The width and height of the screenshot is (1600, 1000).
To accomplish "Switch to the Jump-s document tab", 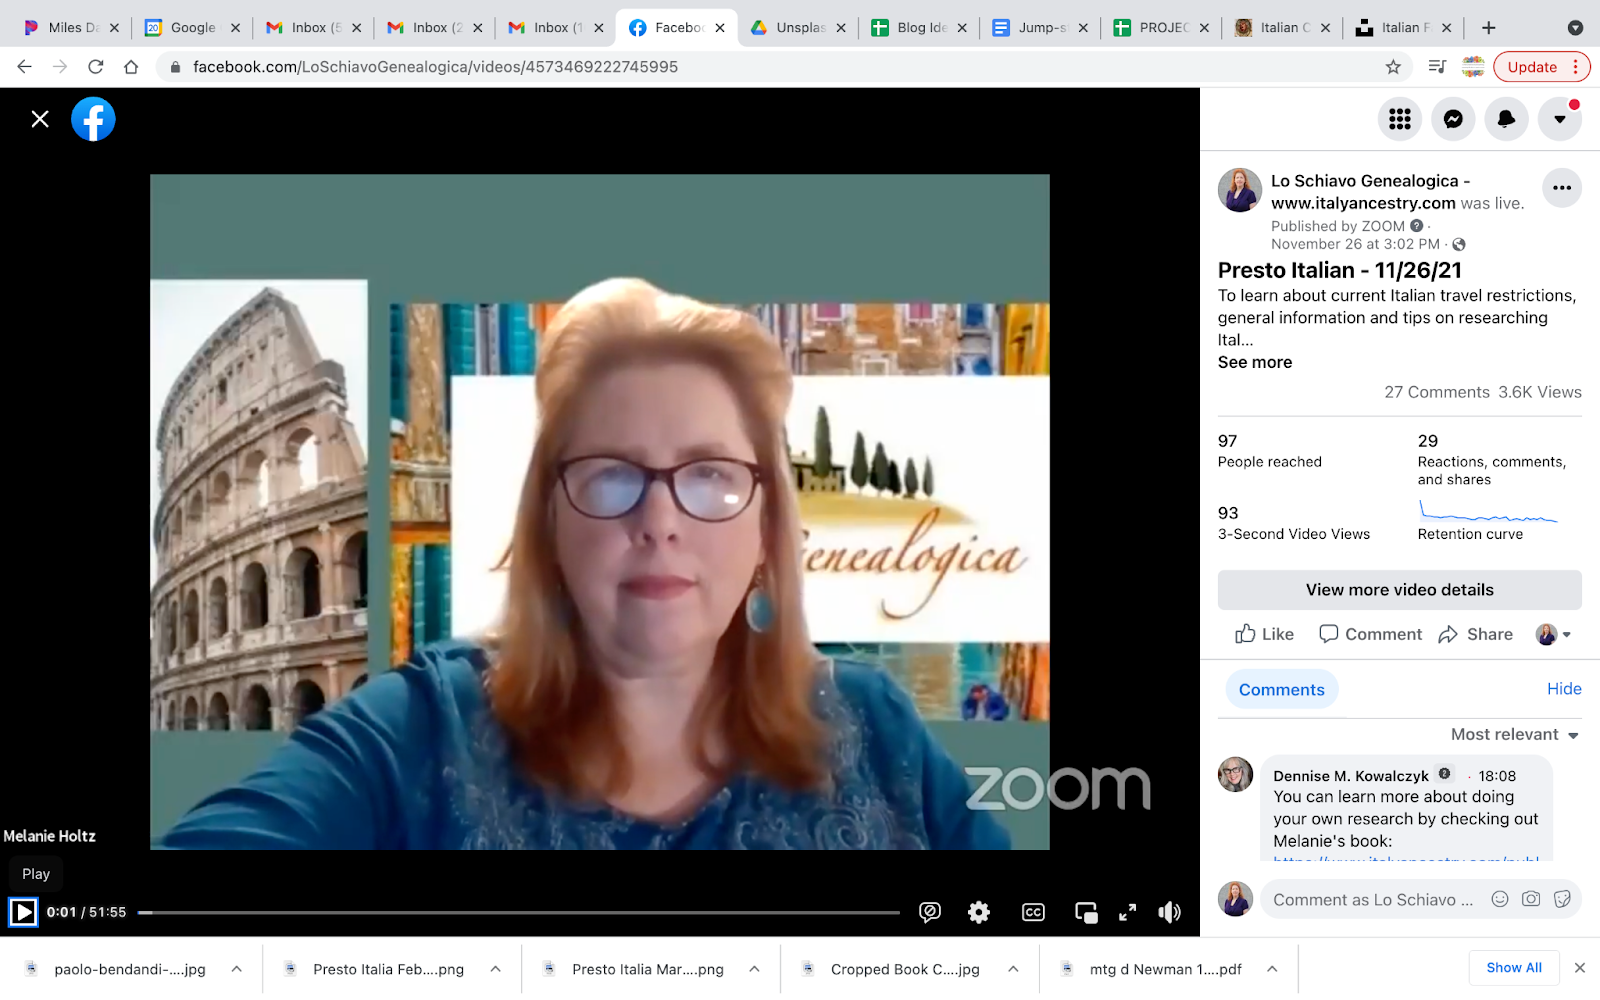I will click(x=1040, y=28).
